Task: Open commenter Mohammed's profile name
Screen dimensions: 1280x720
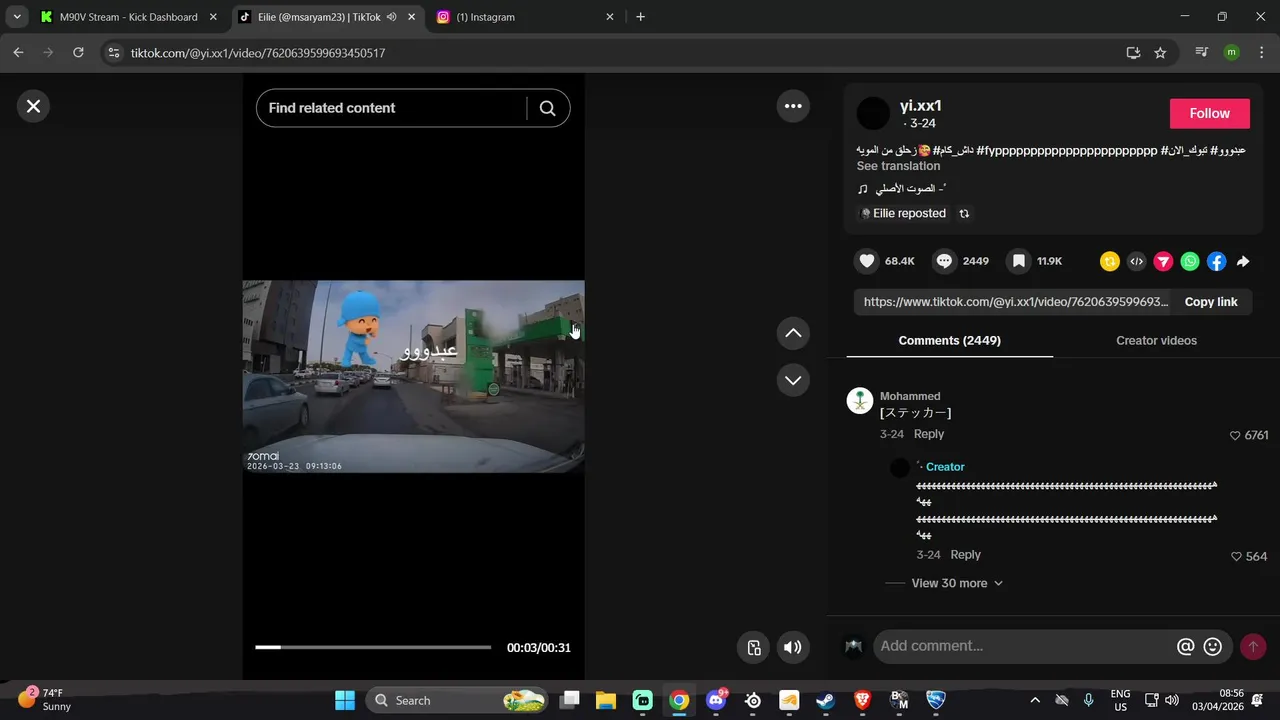Action: [910, 396]
